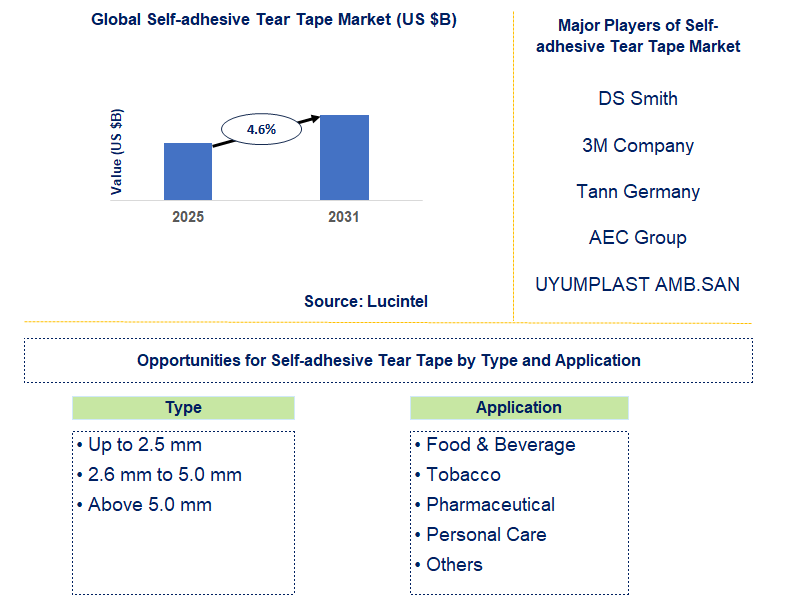Image resolution: width=792 pixels, height=612 pixels.
Task: Click the Source: Lucintel text
Action: pyautogui.click(x=366, y=301)
